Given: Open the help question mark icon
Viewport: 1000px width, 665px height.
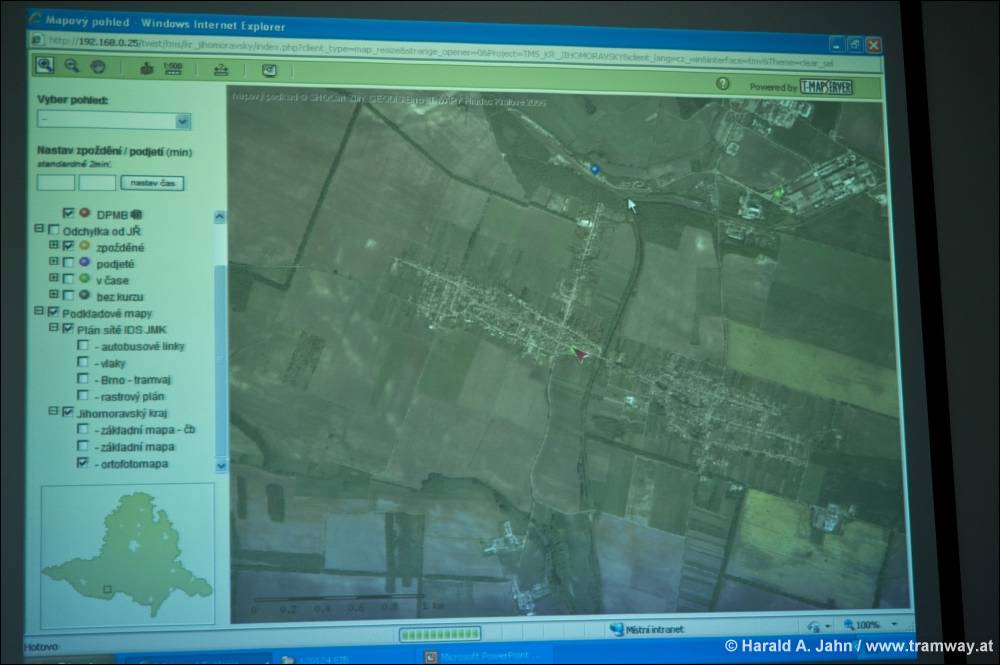Looking at the screenshot, I should (x=722, y=84).
